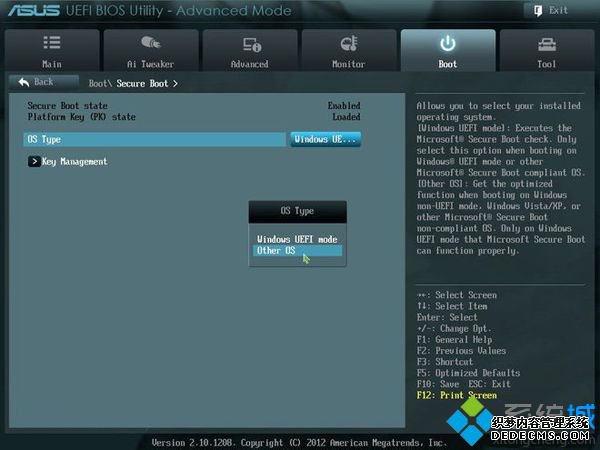Click Version 2.10.1208 copyright text
Viewport: 600px width, 450px height.
pos(299,443)
